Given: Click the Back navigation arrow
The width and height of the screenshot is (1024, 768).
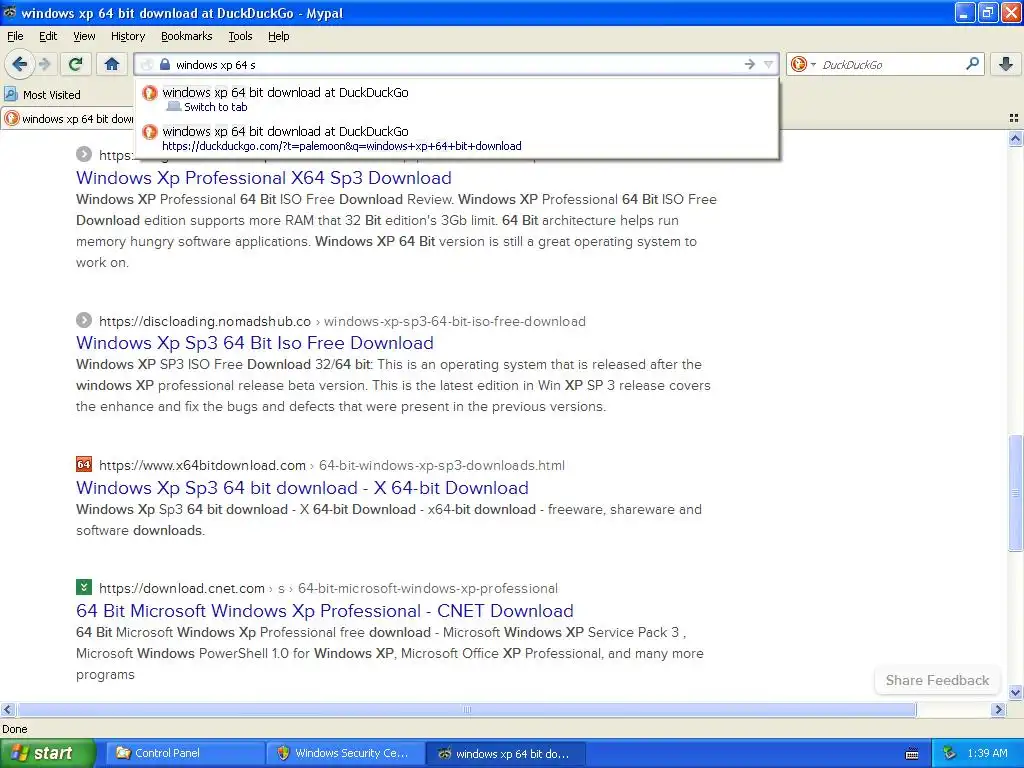Looking at the screenshot, I should 19,64.
